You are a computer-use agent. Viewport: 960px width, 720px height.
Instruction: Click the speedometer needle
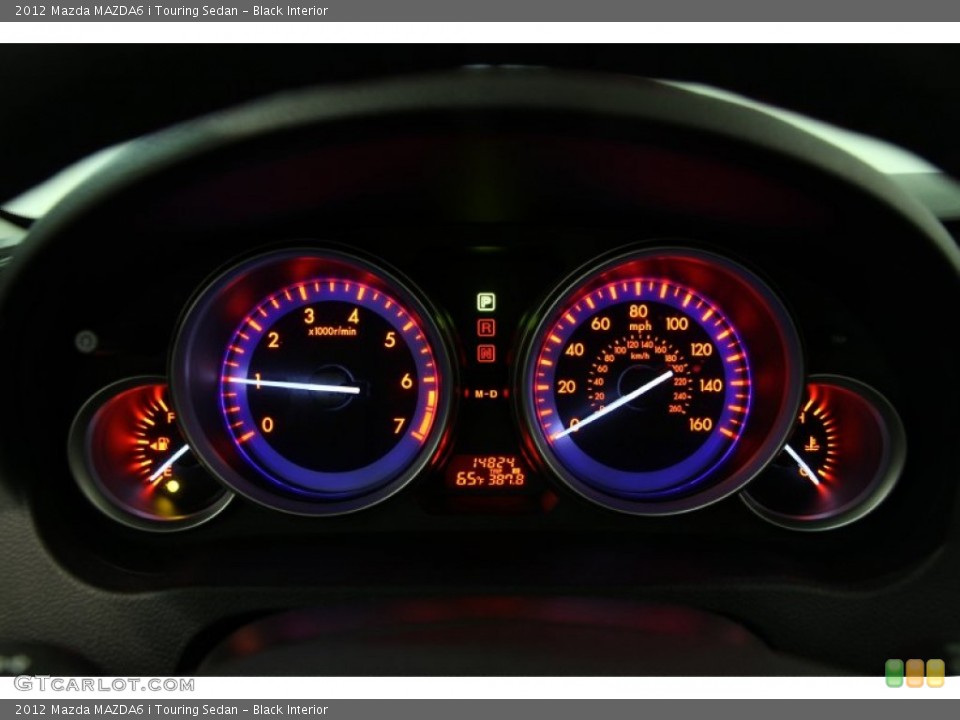pos(612,405)
